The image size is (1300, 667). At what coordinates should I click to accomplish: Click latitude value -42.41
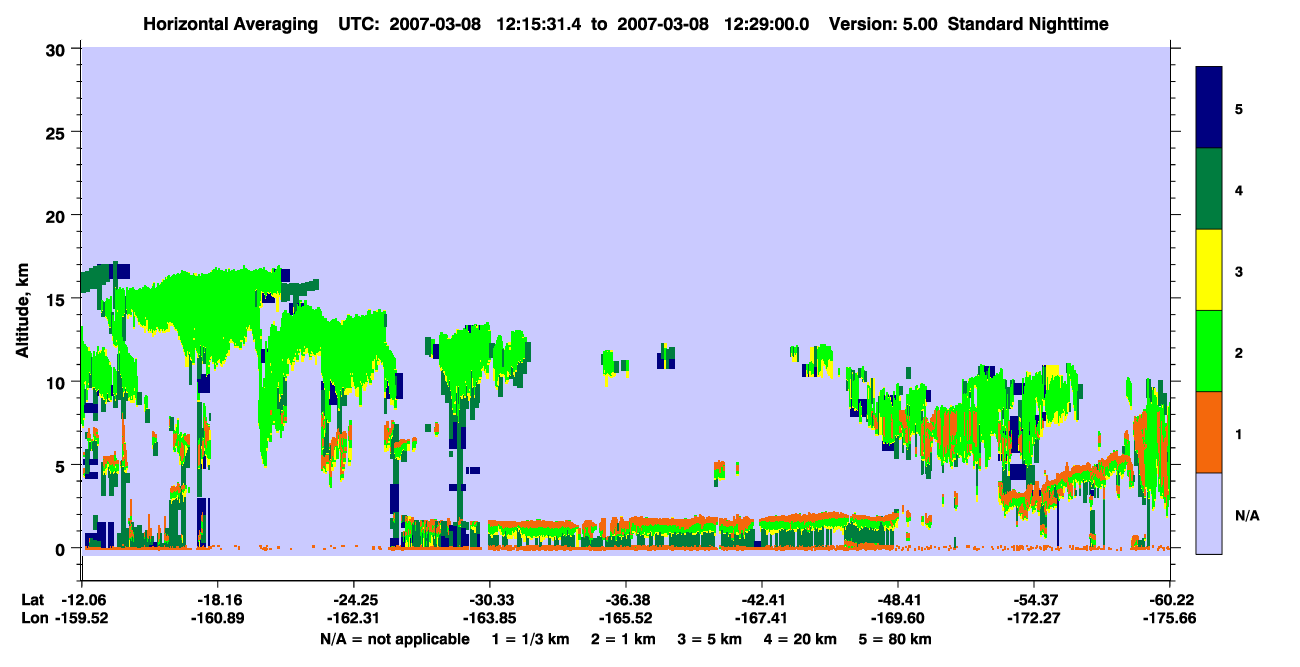coord(761,600)
